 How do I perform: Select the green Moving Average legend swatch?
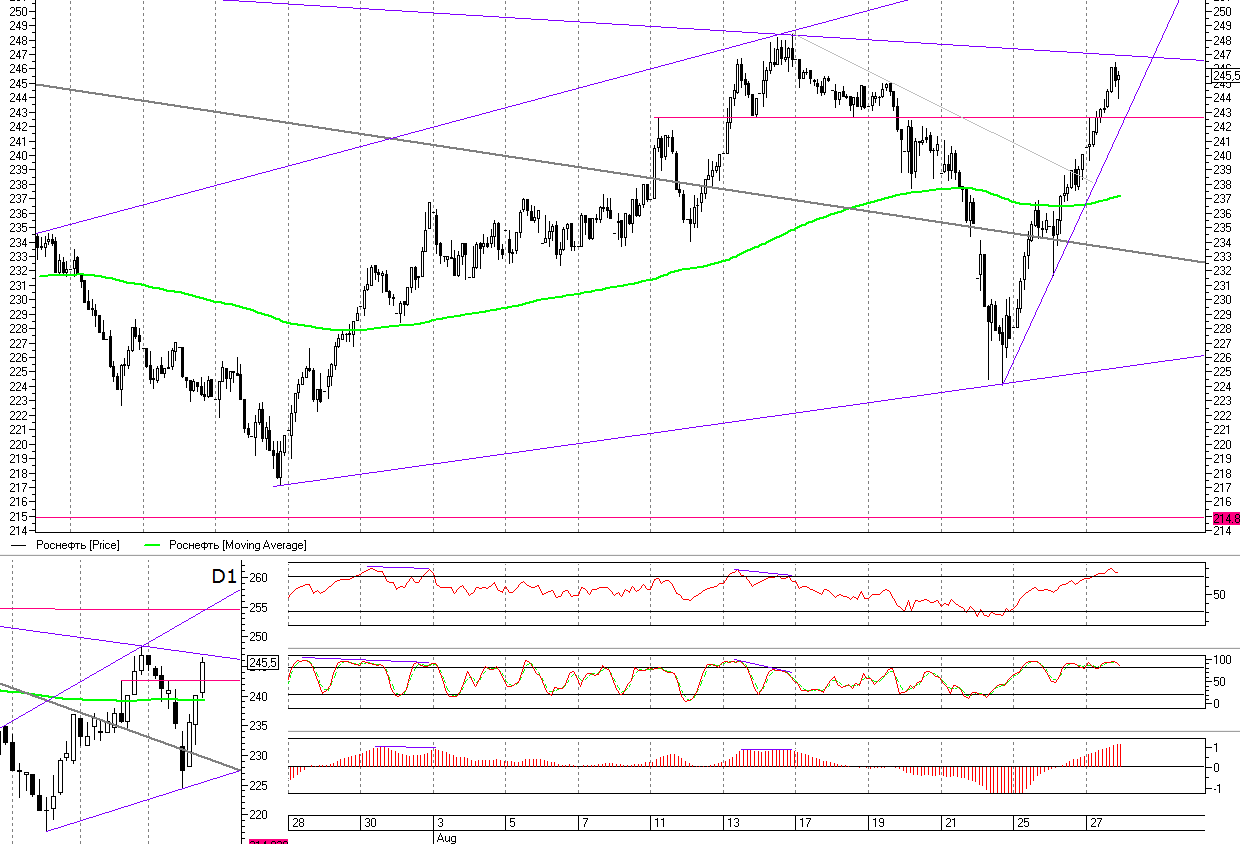pos(153,545)
